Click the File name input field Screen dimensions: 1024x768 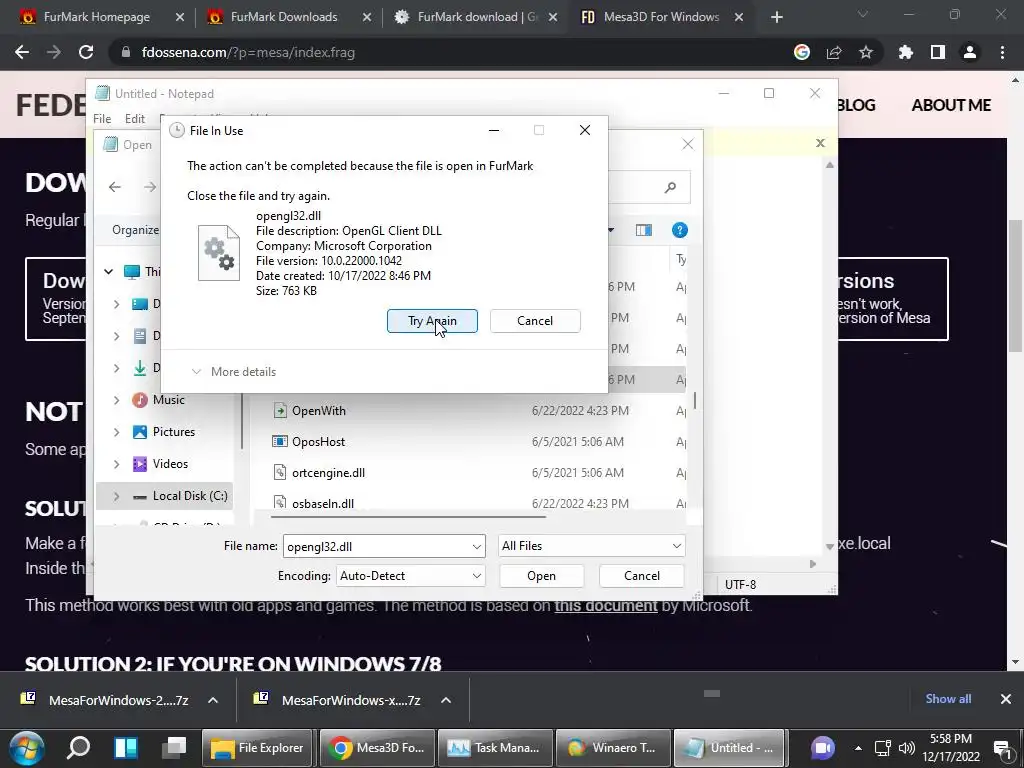click(x=376, y=547)
